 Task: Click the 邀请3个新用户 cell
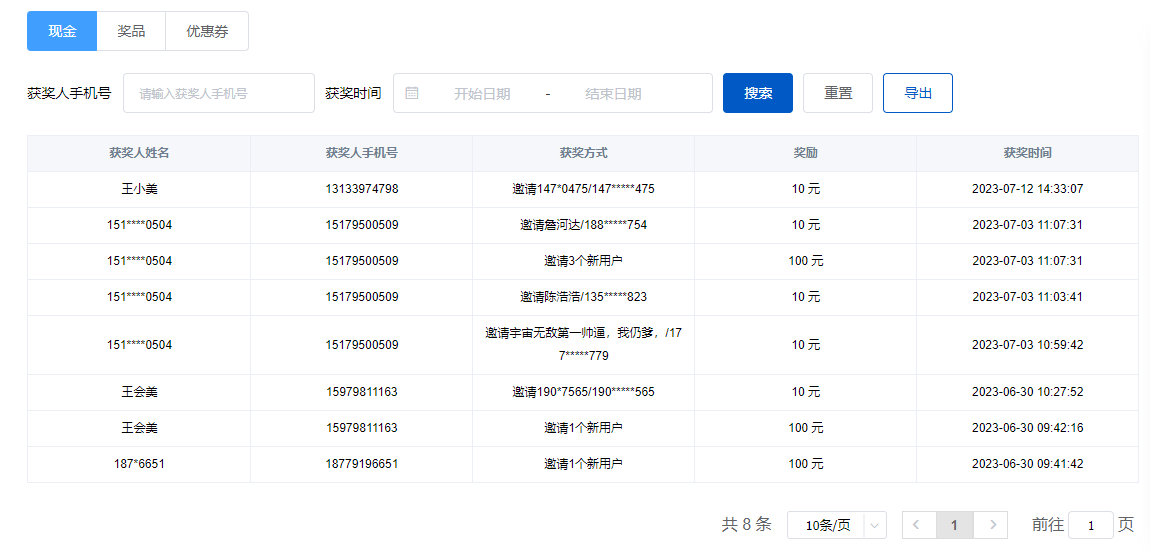pyautogui.click(x=583, y=261)
